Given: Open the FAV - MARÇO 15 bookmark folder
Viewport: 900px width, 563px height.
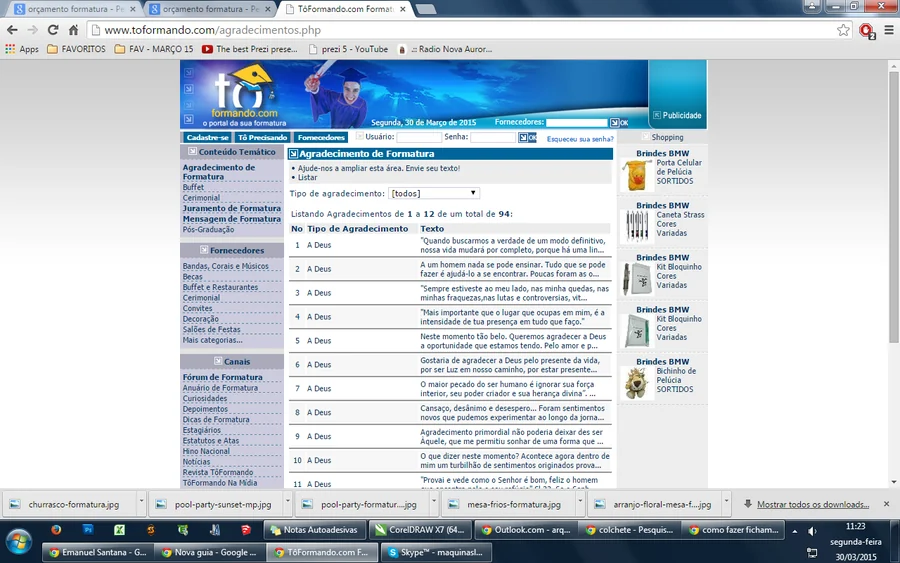Looking at the screenshot, I should (154, 49).
